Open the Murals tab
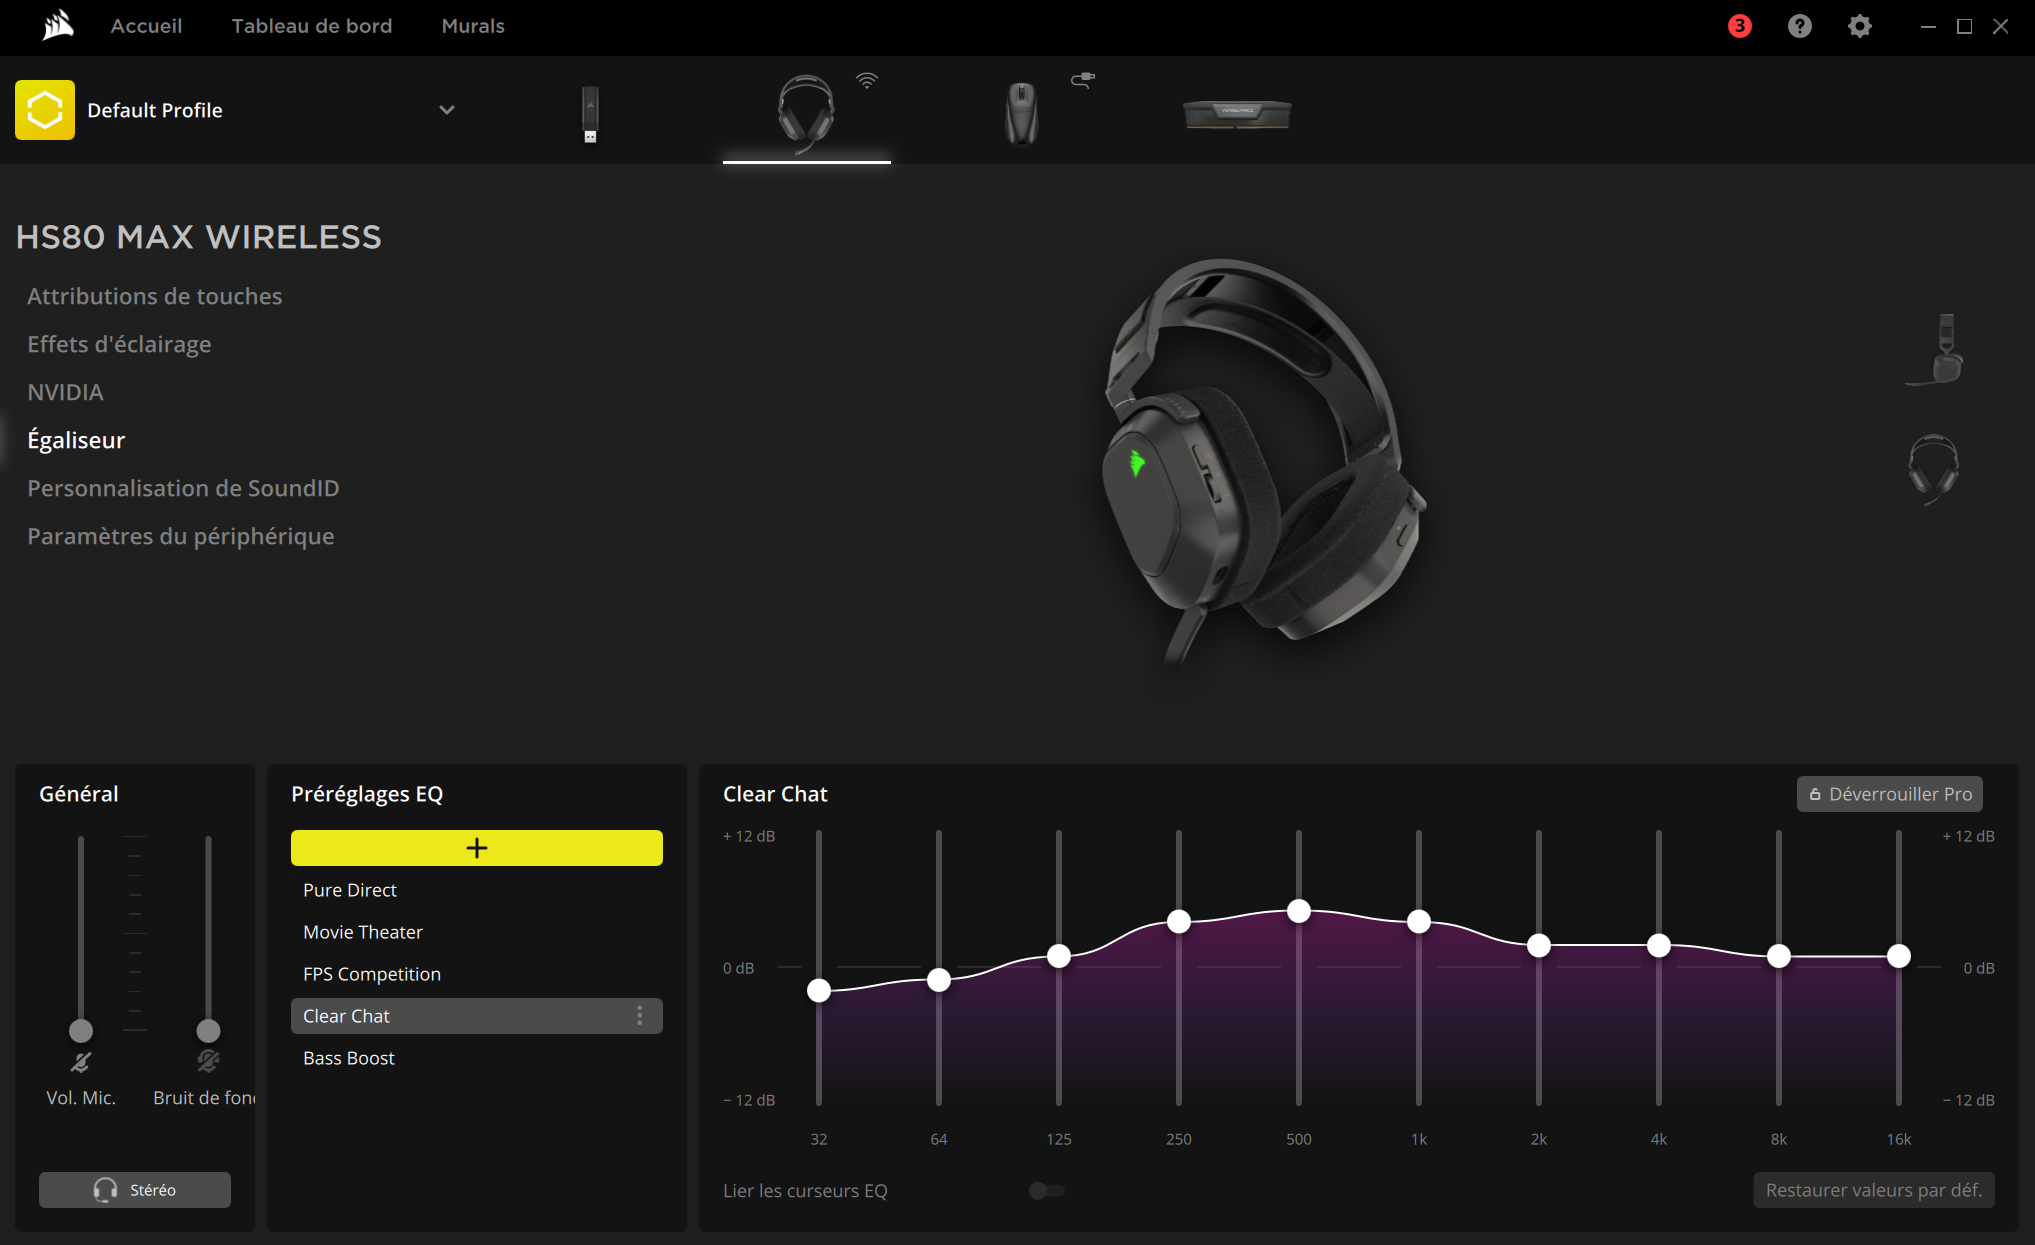The width and height of the screenshot is (2035, 1245). (473, 26)
